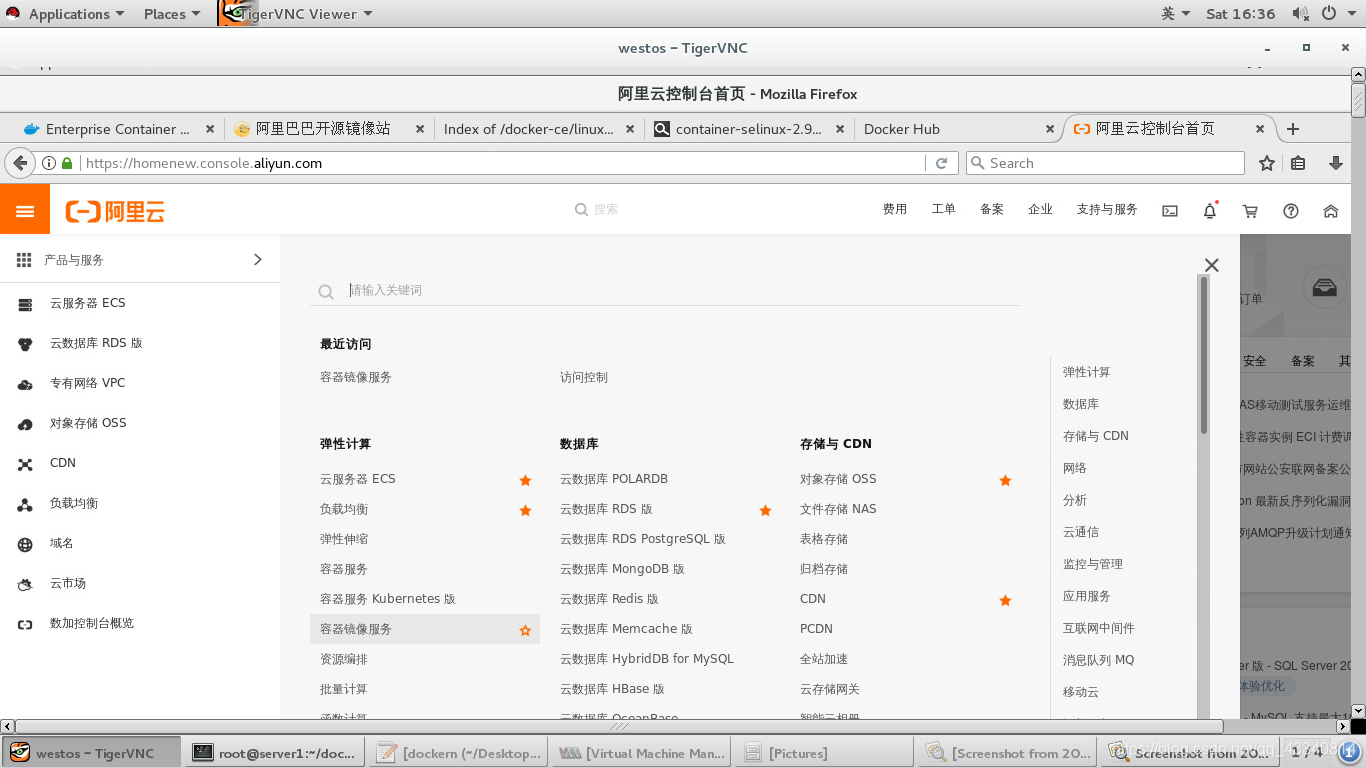Switch to root@server1 terminal in taskbar
This screenshot has height=768, width=1366.
coord(275,753)
